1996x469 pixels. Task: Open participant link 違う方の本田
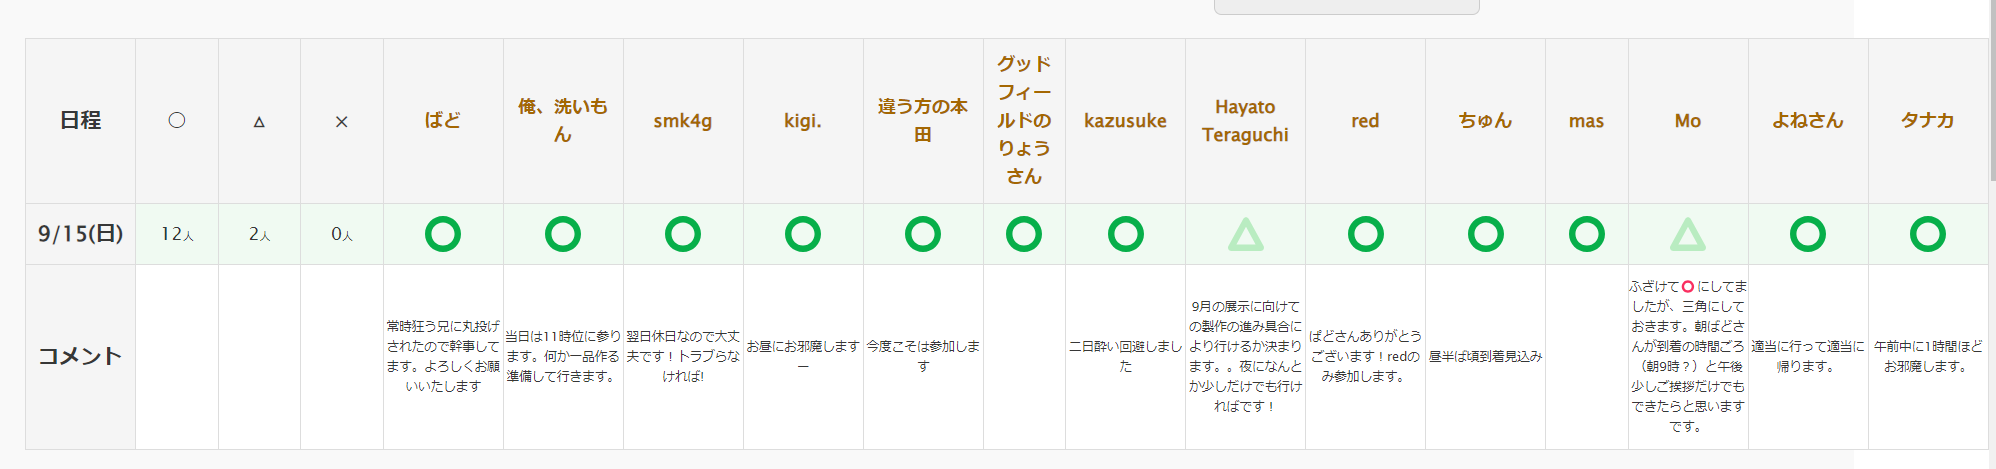tap(923, 120)
